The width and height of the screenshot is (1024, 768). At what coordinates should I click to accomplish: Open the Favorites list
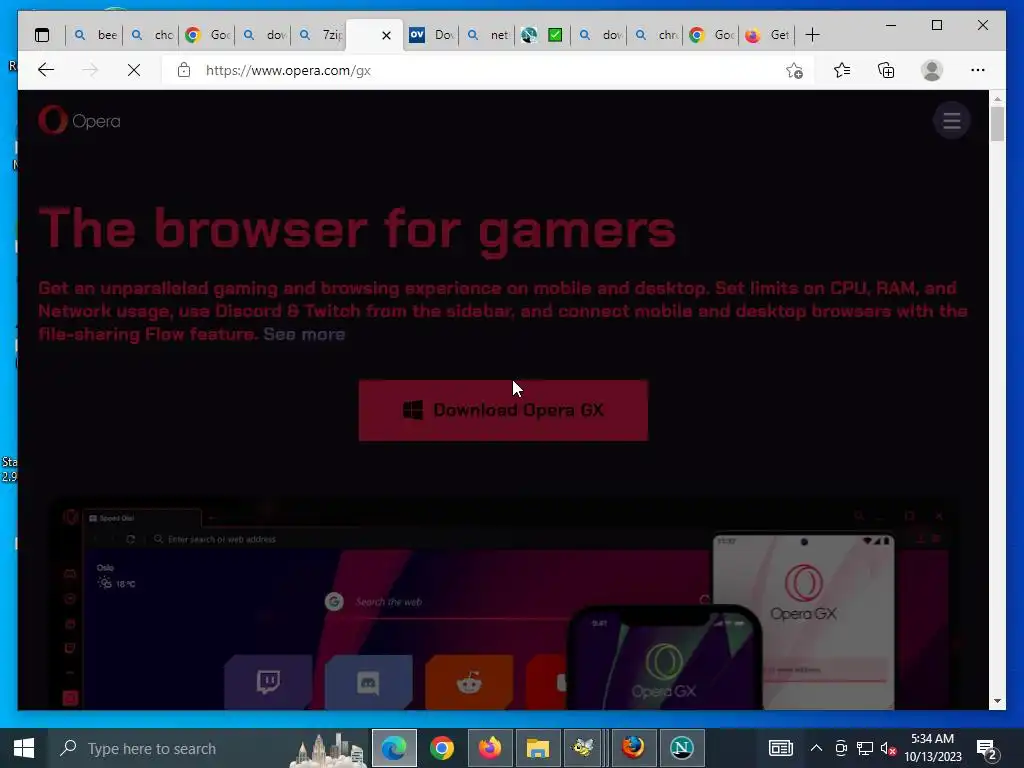pyautogui.click(x=842, y=70)
